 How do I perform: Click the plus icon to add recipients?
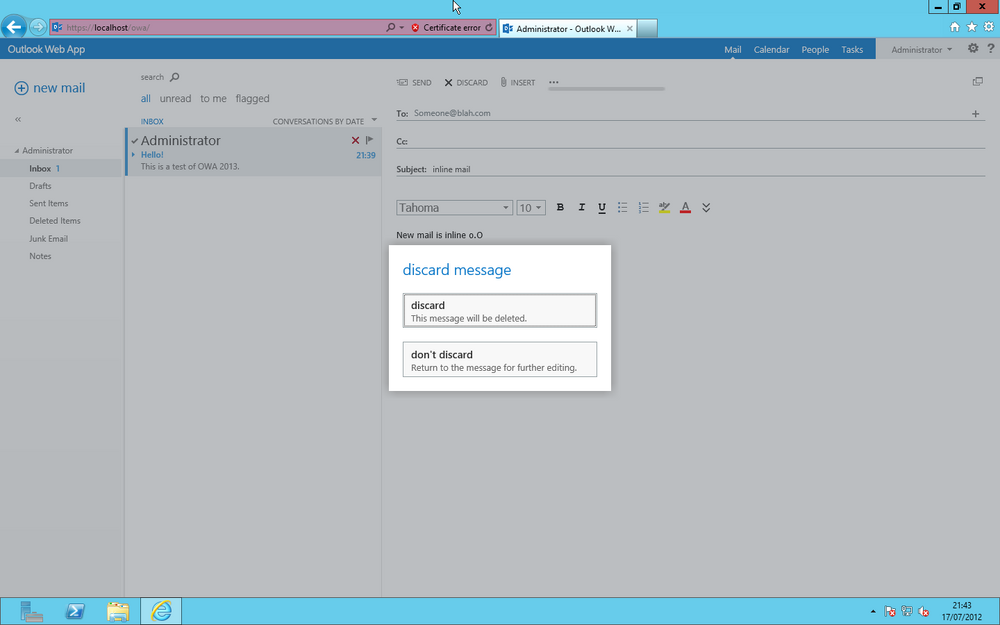[975, 114]
